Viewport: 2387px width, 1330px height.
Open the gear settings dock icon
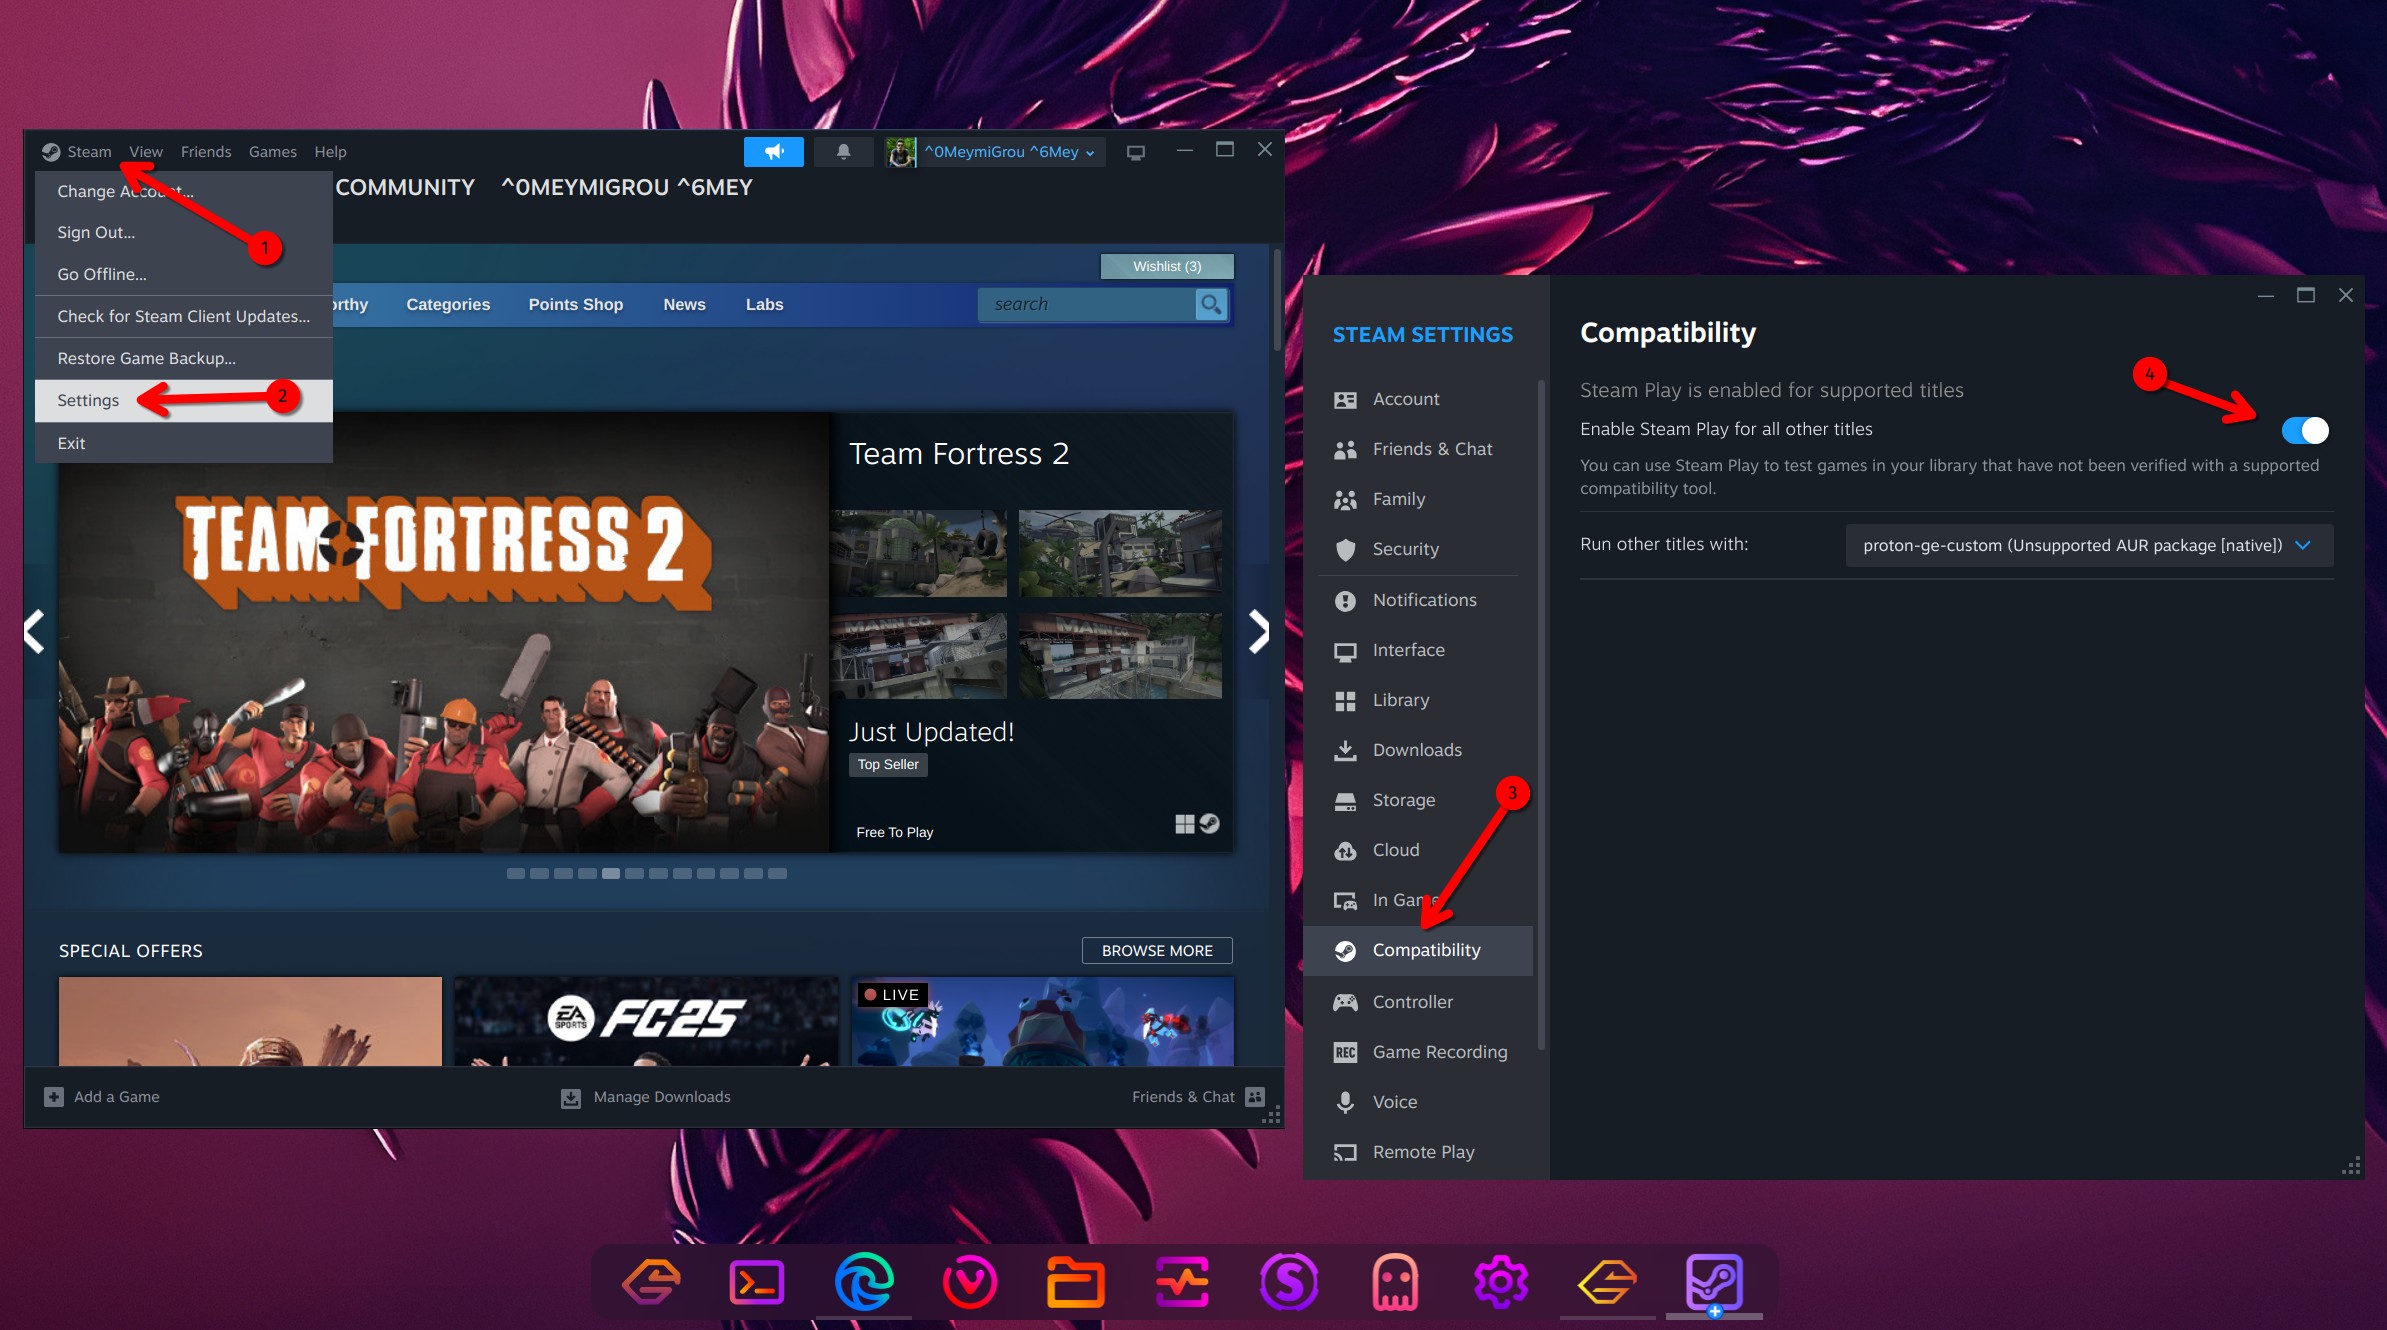1501,1281
